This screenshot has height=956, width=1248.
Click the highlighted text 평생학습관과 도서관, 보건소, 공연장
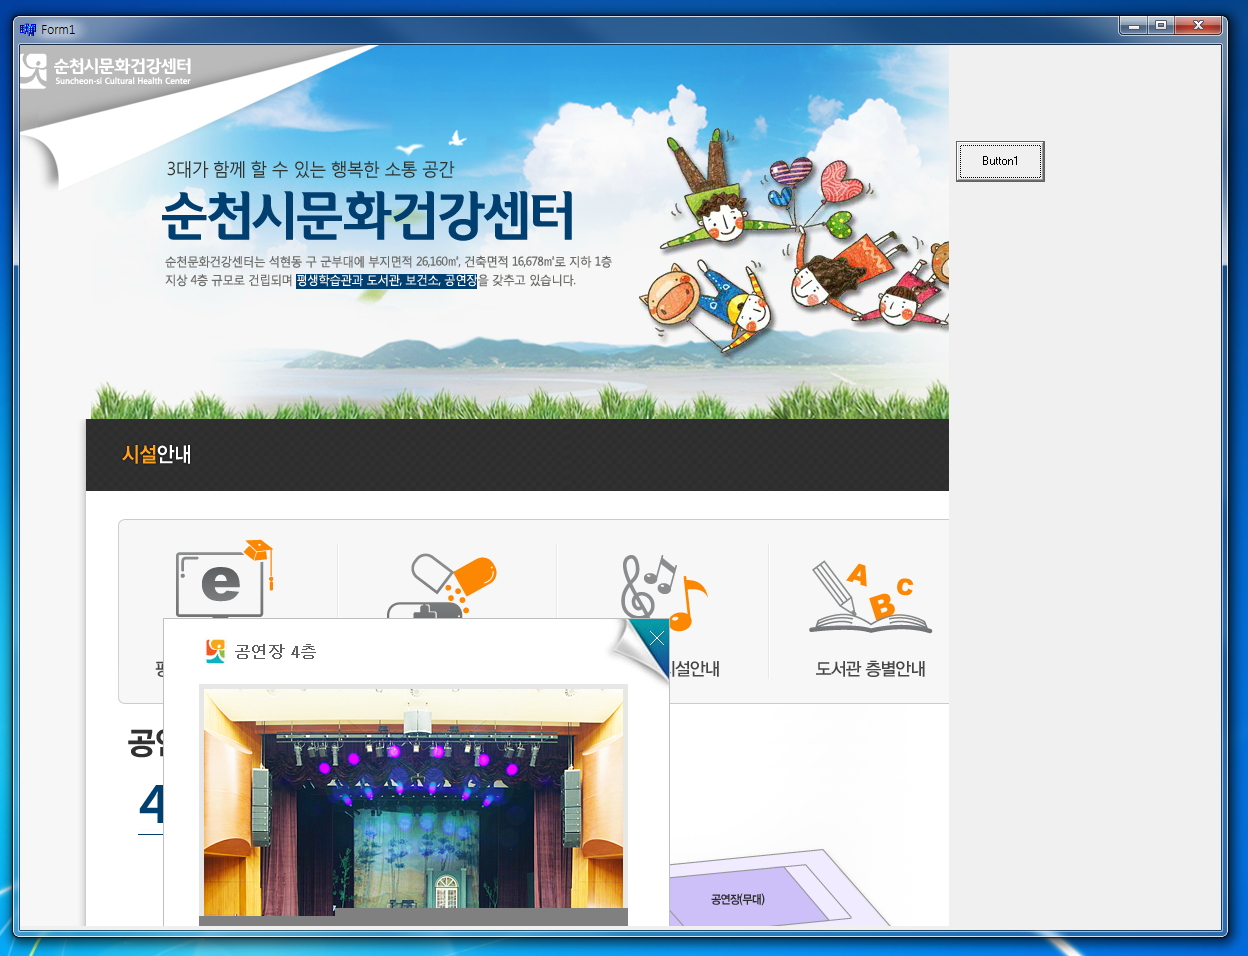pyautogui.click(x=386, y=281)
